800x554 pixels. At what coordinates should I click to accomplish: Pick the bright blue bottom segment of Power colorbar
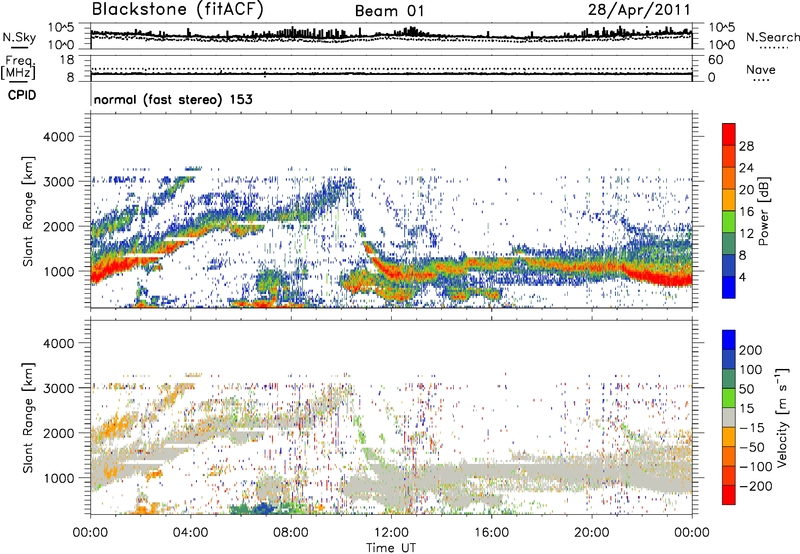pos(729,288)
